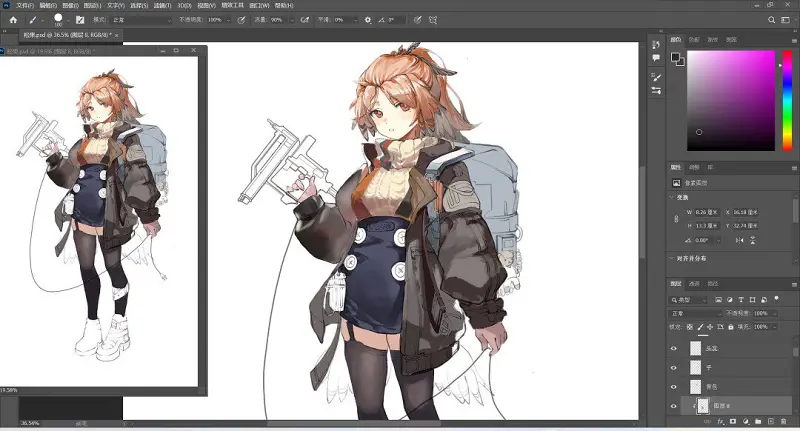Open the rotation angle dropdown
The height and width of the screenshot is (431, 800).
718,240
